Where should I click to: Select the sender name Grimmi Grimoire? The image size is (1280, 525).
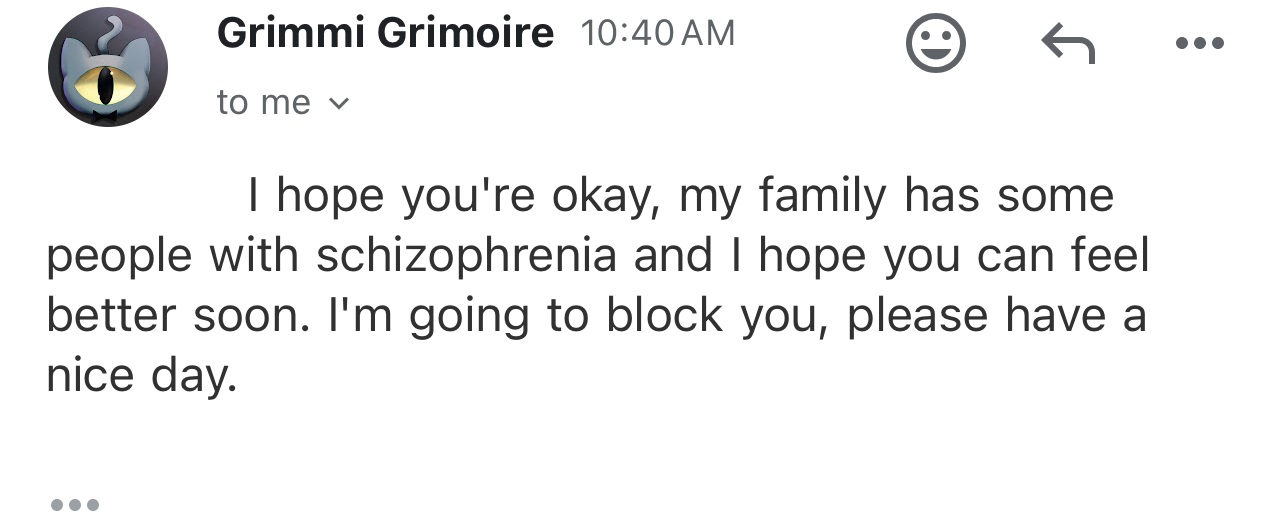pyautogui.click(x=385, y=33)
